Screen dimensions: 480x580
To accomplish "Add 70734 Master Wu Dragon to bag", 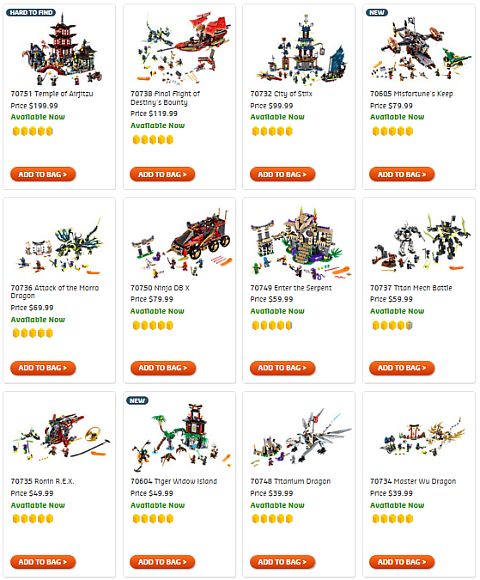I will tap(402, 562).
